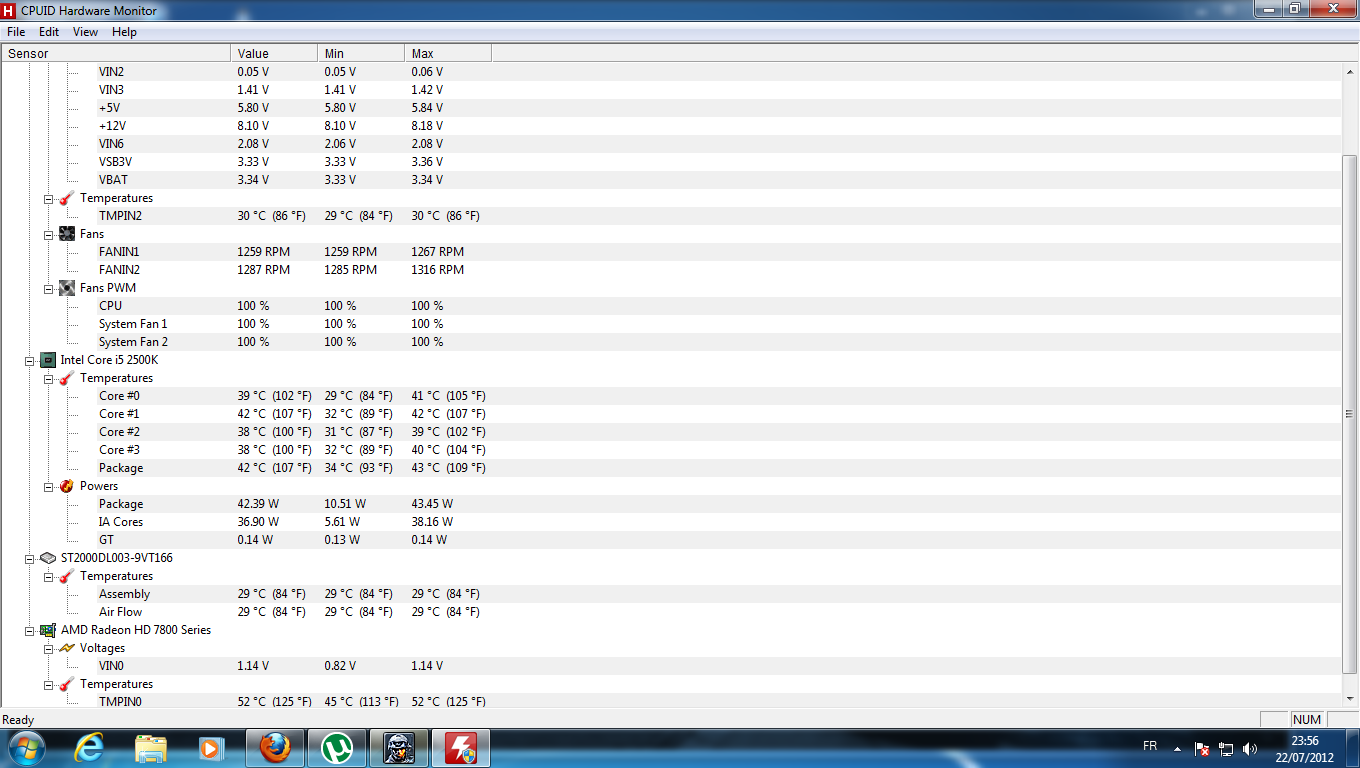
Task: Open uTorrent from the taskbar
Action: click(x=337, y=747)
